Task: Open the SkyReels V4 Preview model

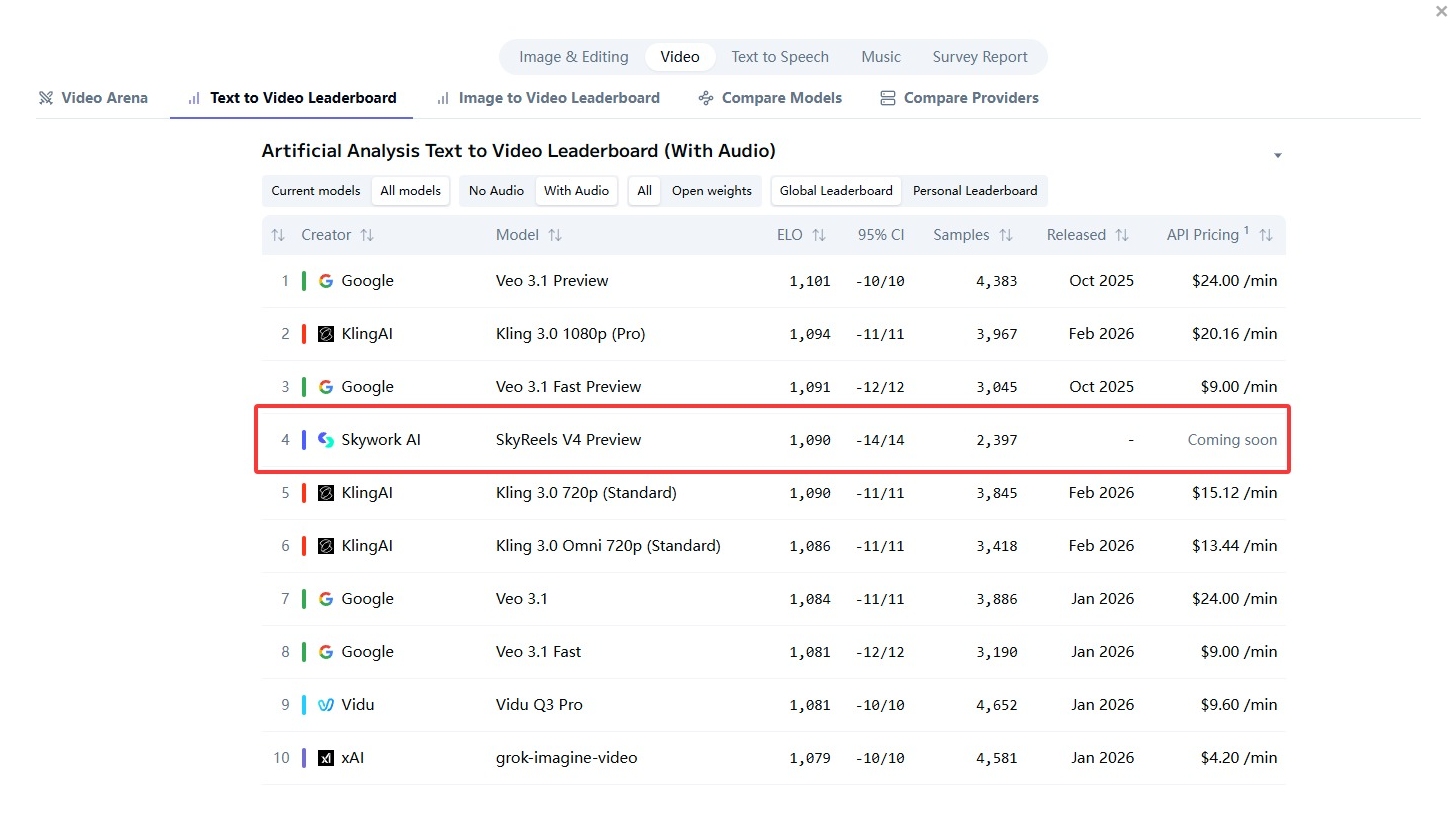Action: tap(568, 440)
